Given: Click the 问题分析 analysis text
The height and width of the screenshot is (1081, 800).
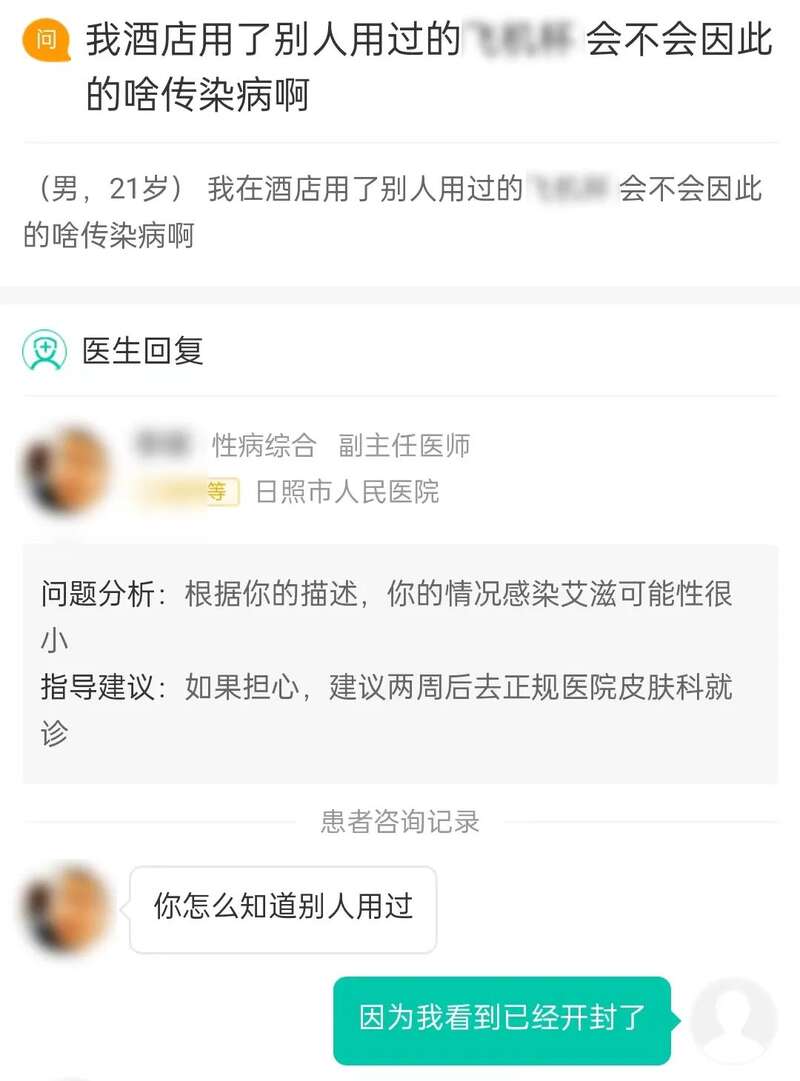Looking at the screenshot, I should click(x=386, y=616).
